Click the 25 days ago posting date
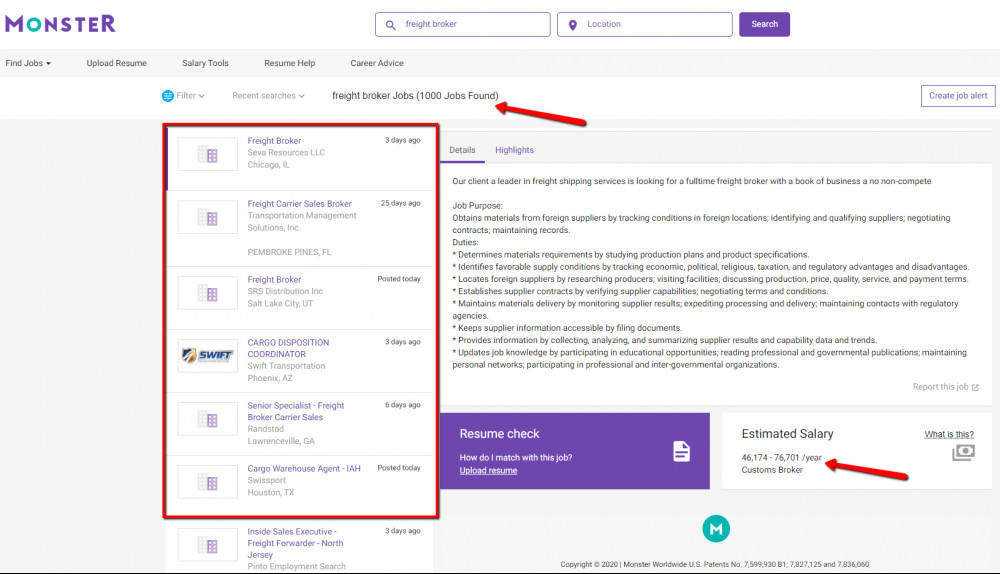Viewport: 1000px width, 574px height. point(401,203)
